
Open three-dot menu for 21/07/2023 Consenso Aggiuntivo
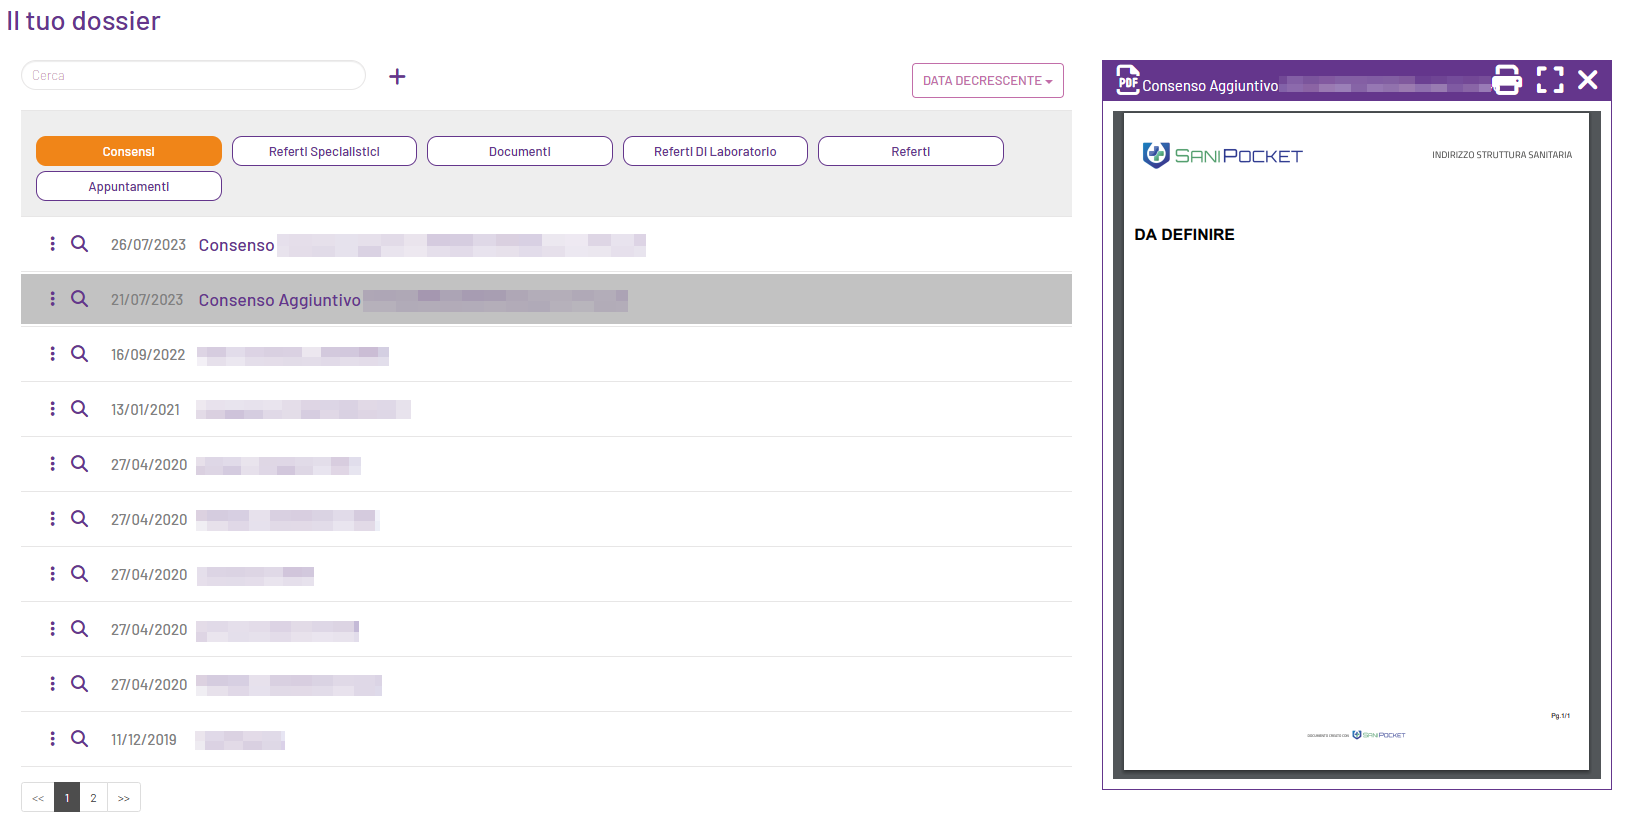pos(52,299)
